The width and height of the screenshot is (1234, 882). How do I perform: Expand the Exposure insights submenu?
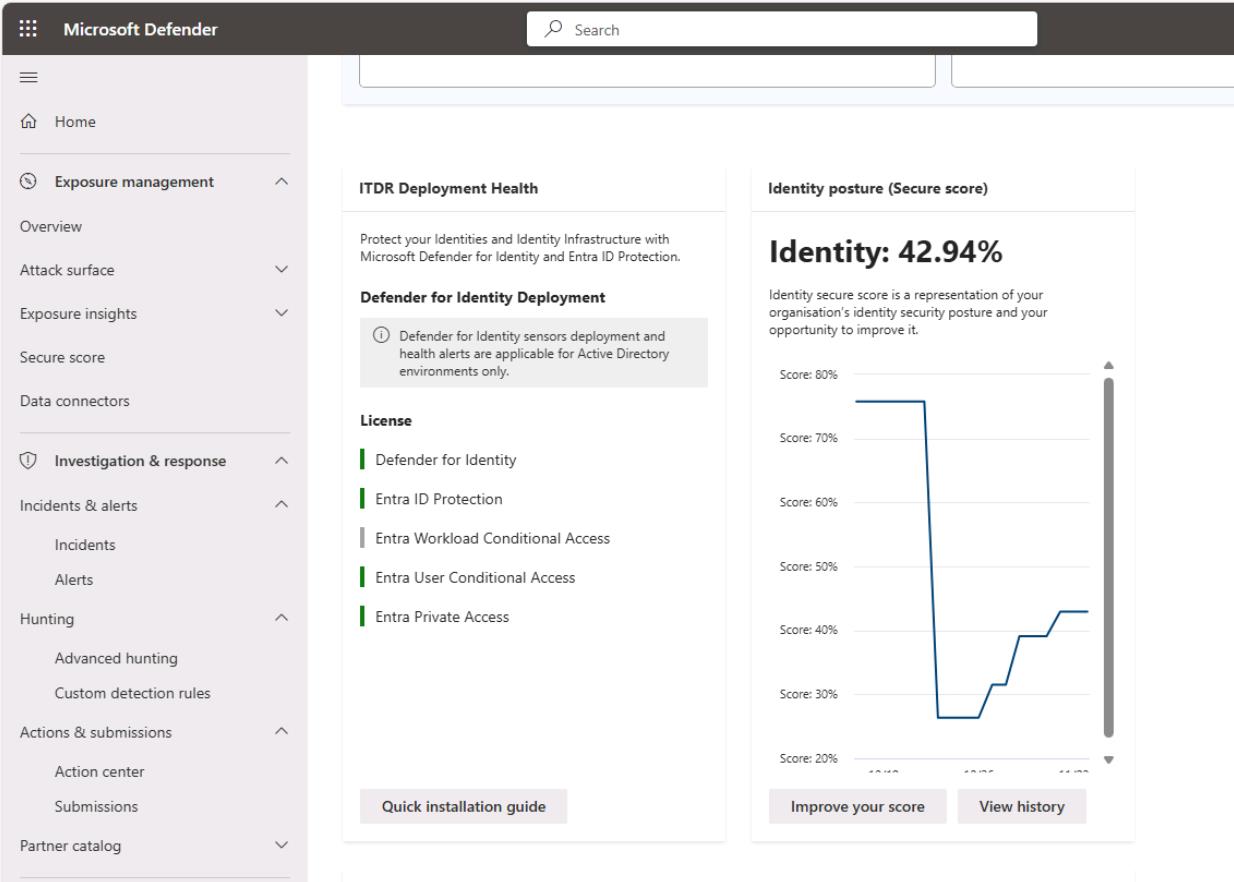click(x=281, y=314)
